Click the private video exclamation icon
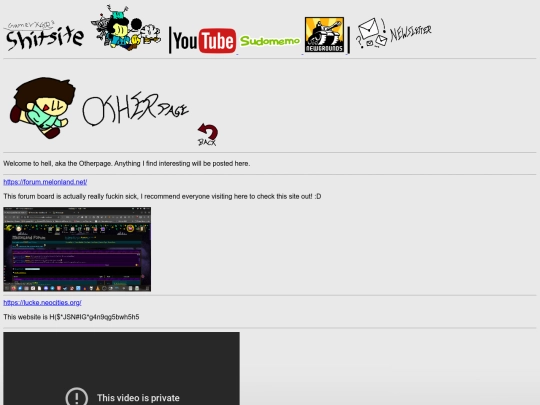This screenshot has width=540, height=405. tap(76, 397)
